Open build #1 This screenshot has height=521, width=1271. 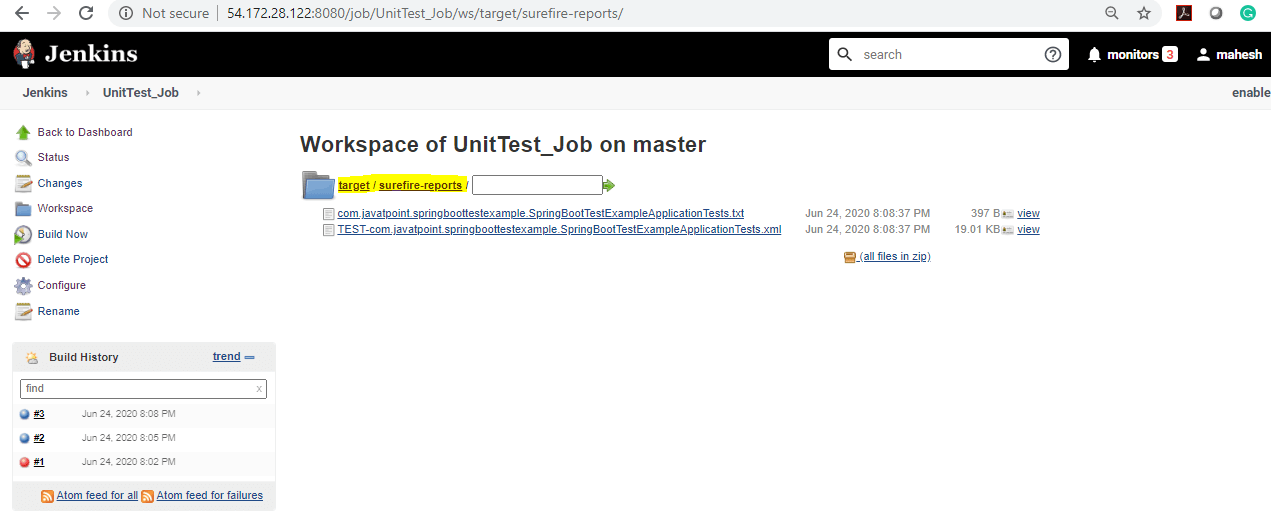pos(39,462)
